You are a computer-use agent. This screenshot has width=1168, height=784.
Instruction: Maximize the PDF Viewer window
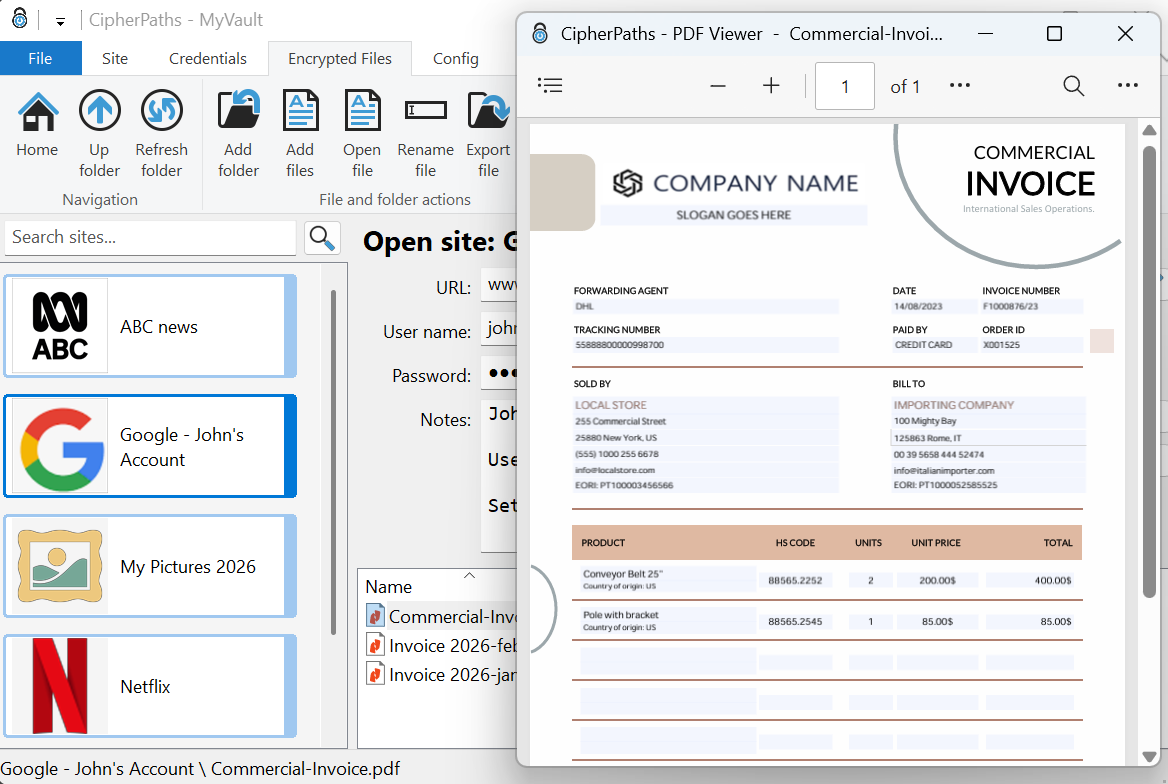pos(1054,34)
